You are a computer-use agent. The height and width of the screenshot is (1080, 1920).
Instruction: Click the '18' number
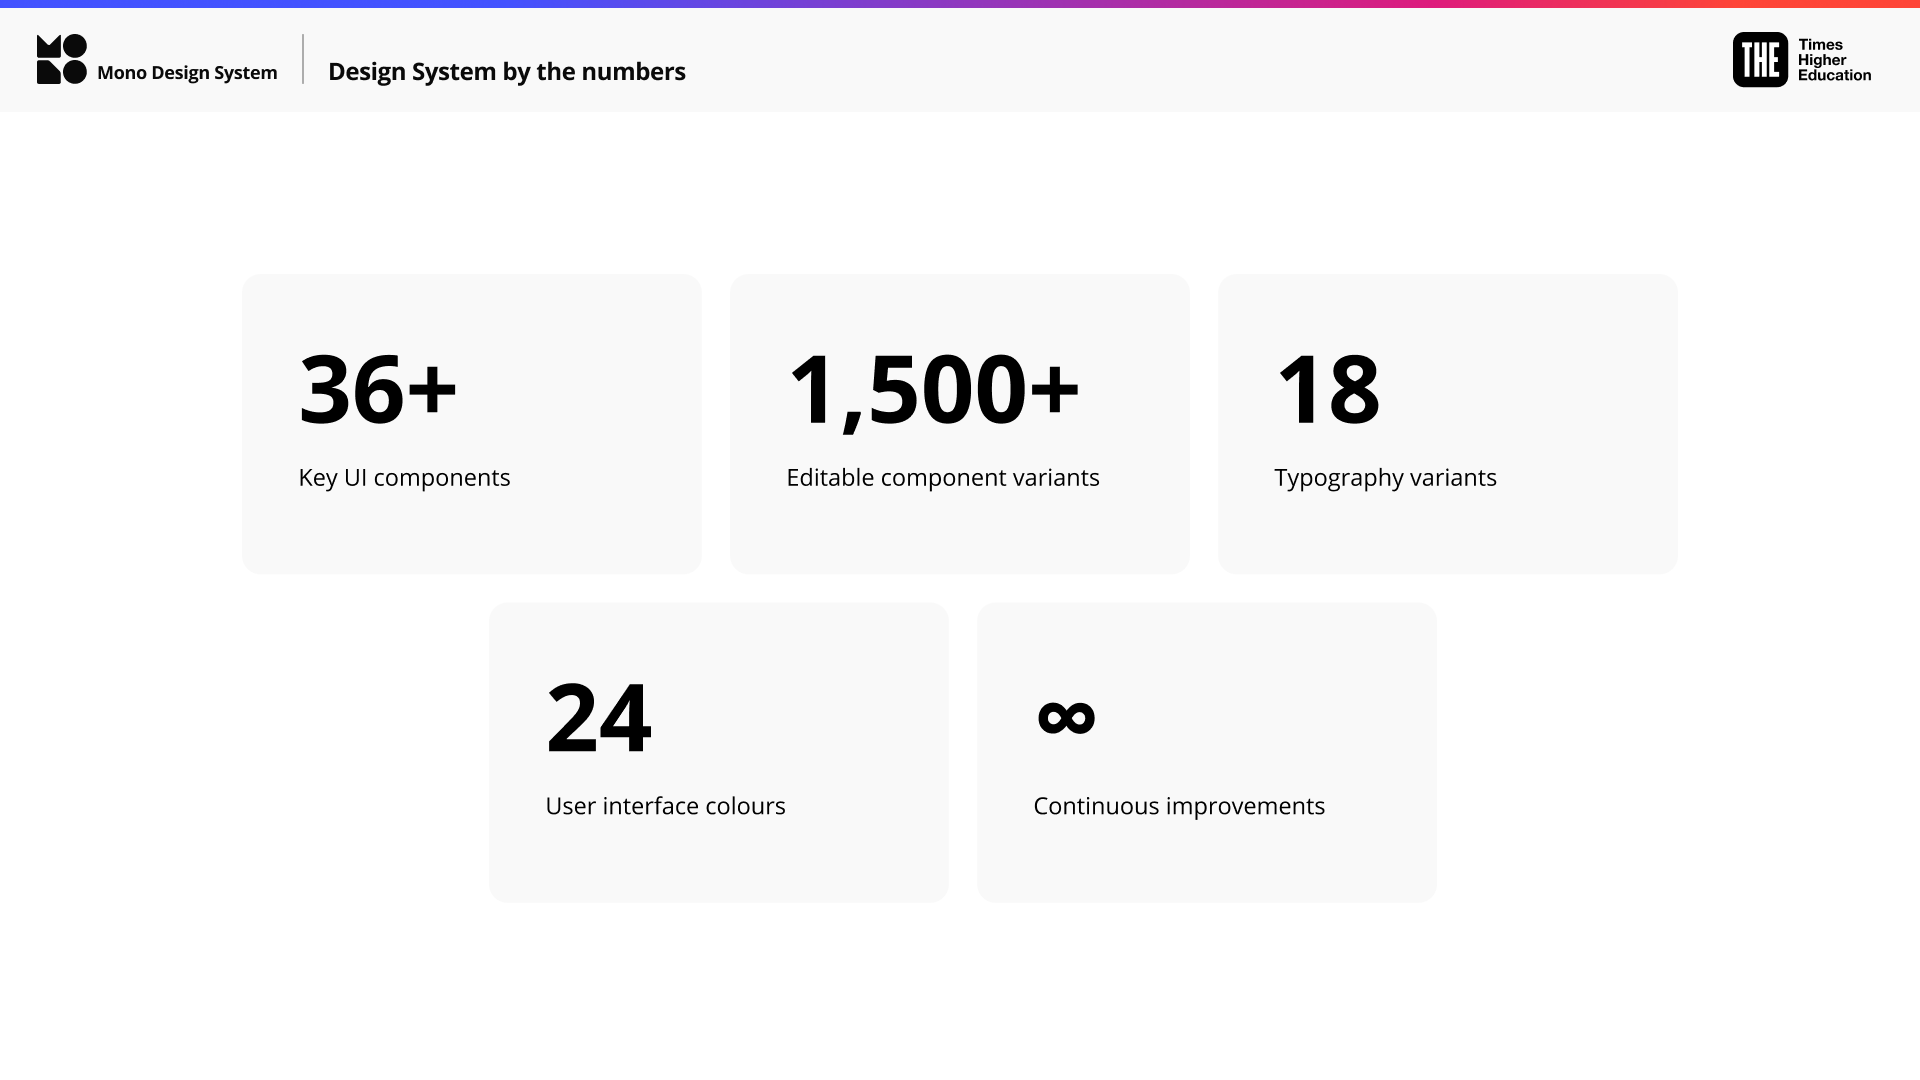(1328, 389)
